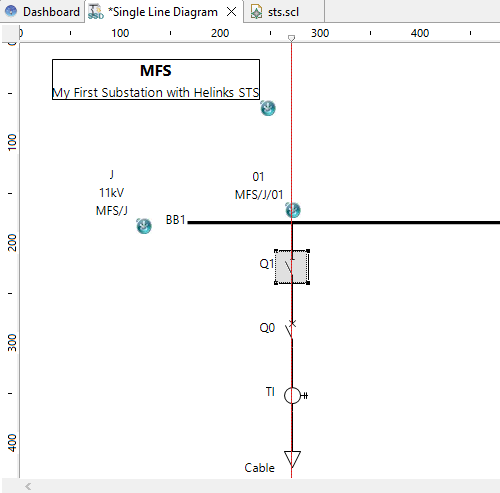Click the MFS/J/01 bay label

click(x=259, y=195)
